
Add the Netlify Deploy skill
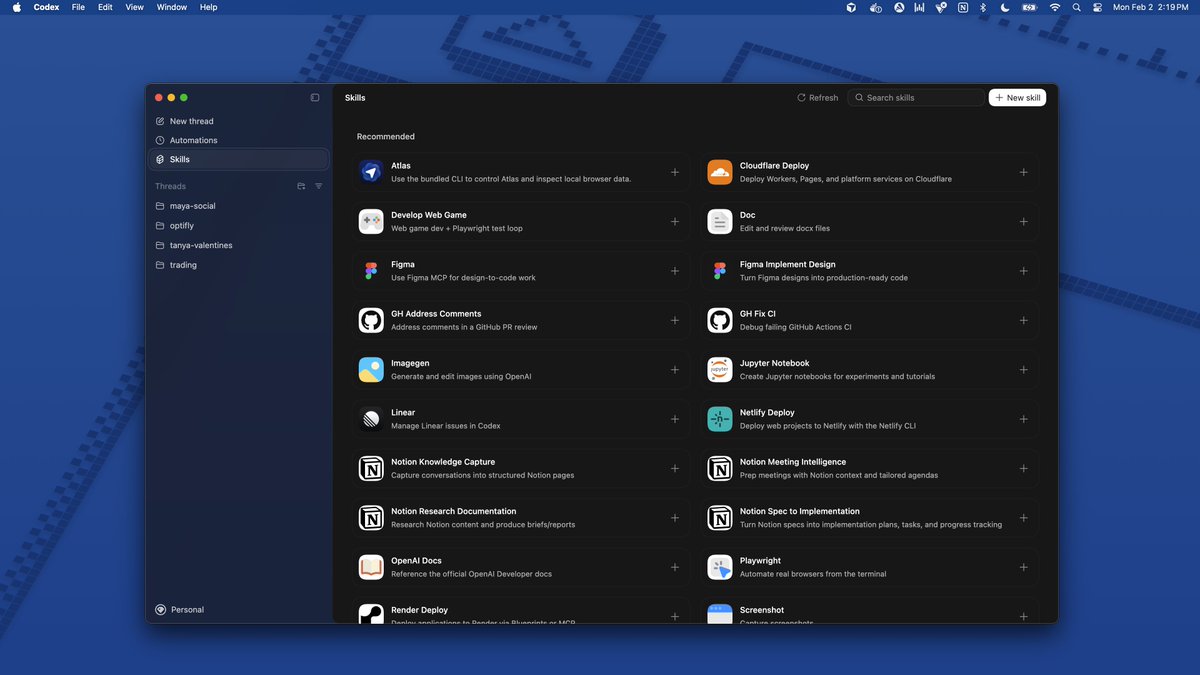coord(1023,419)
